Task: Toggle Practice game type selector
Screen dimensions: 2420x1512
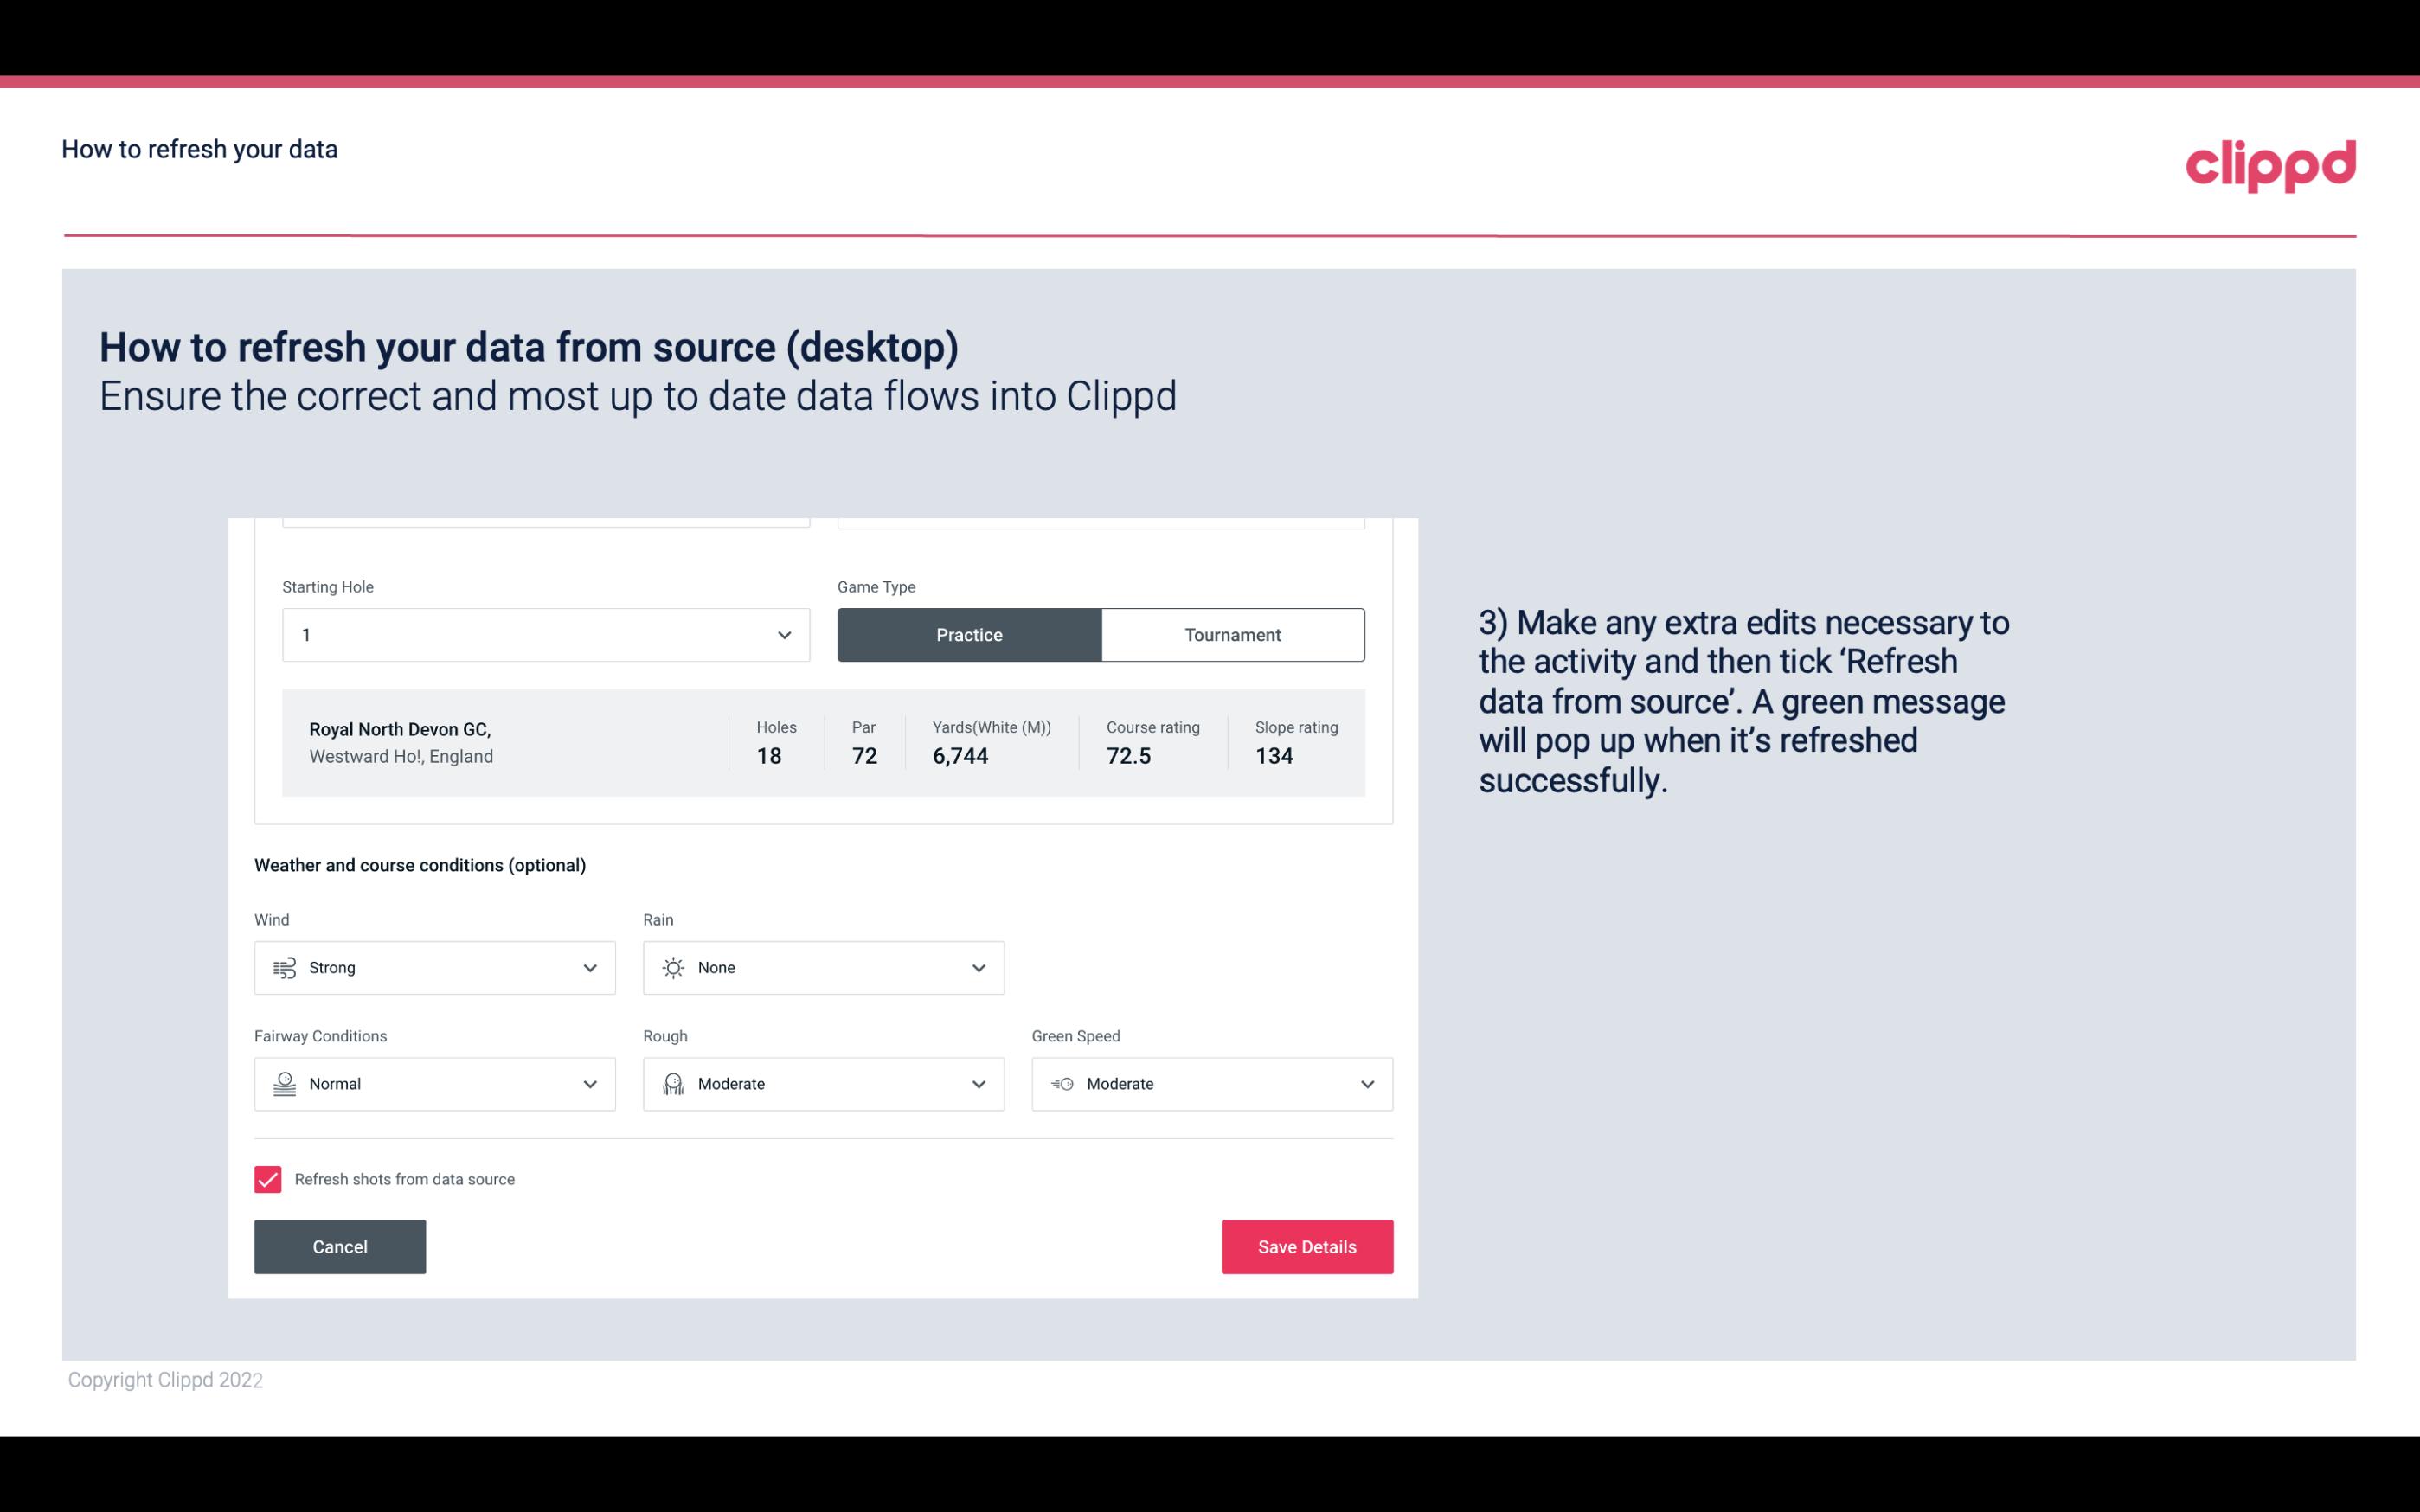Action: click(969, 634)
